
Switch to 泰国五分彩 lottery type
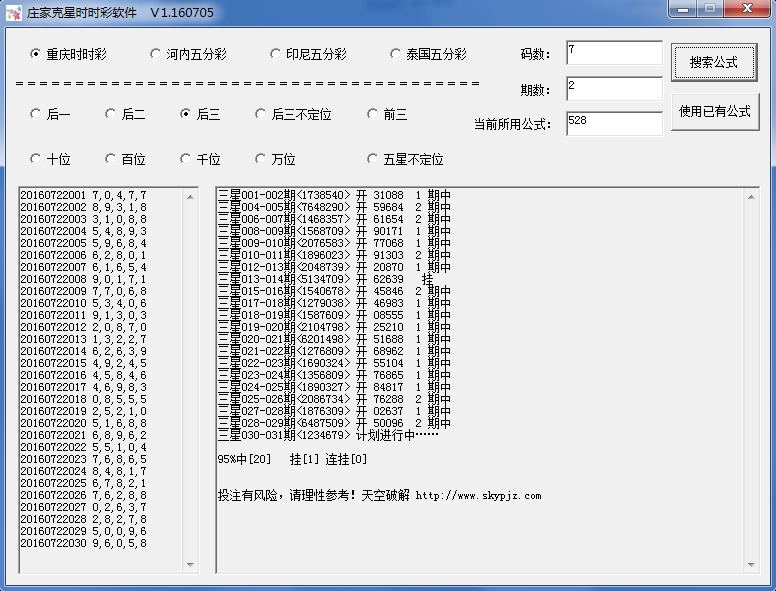pos(396,54)
